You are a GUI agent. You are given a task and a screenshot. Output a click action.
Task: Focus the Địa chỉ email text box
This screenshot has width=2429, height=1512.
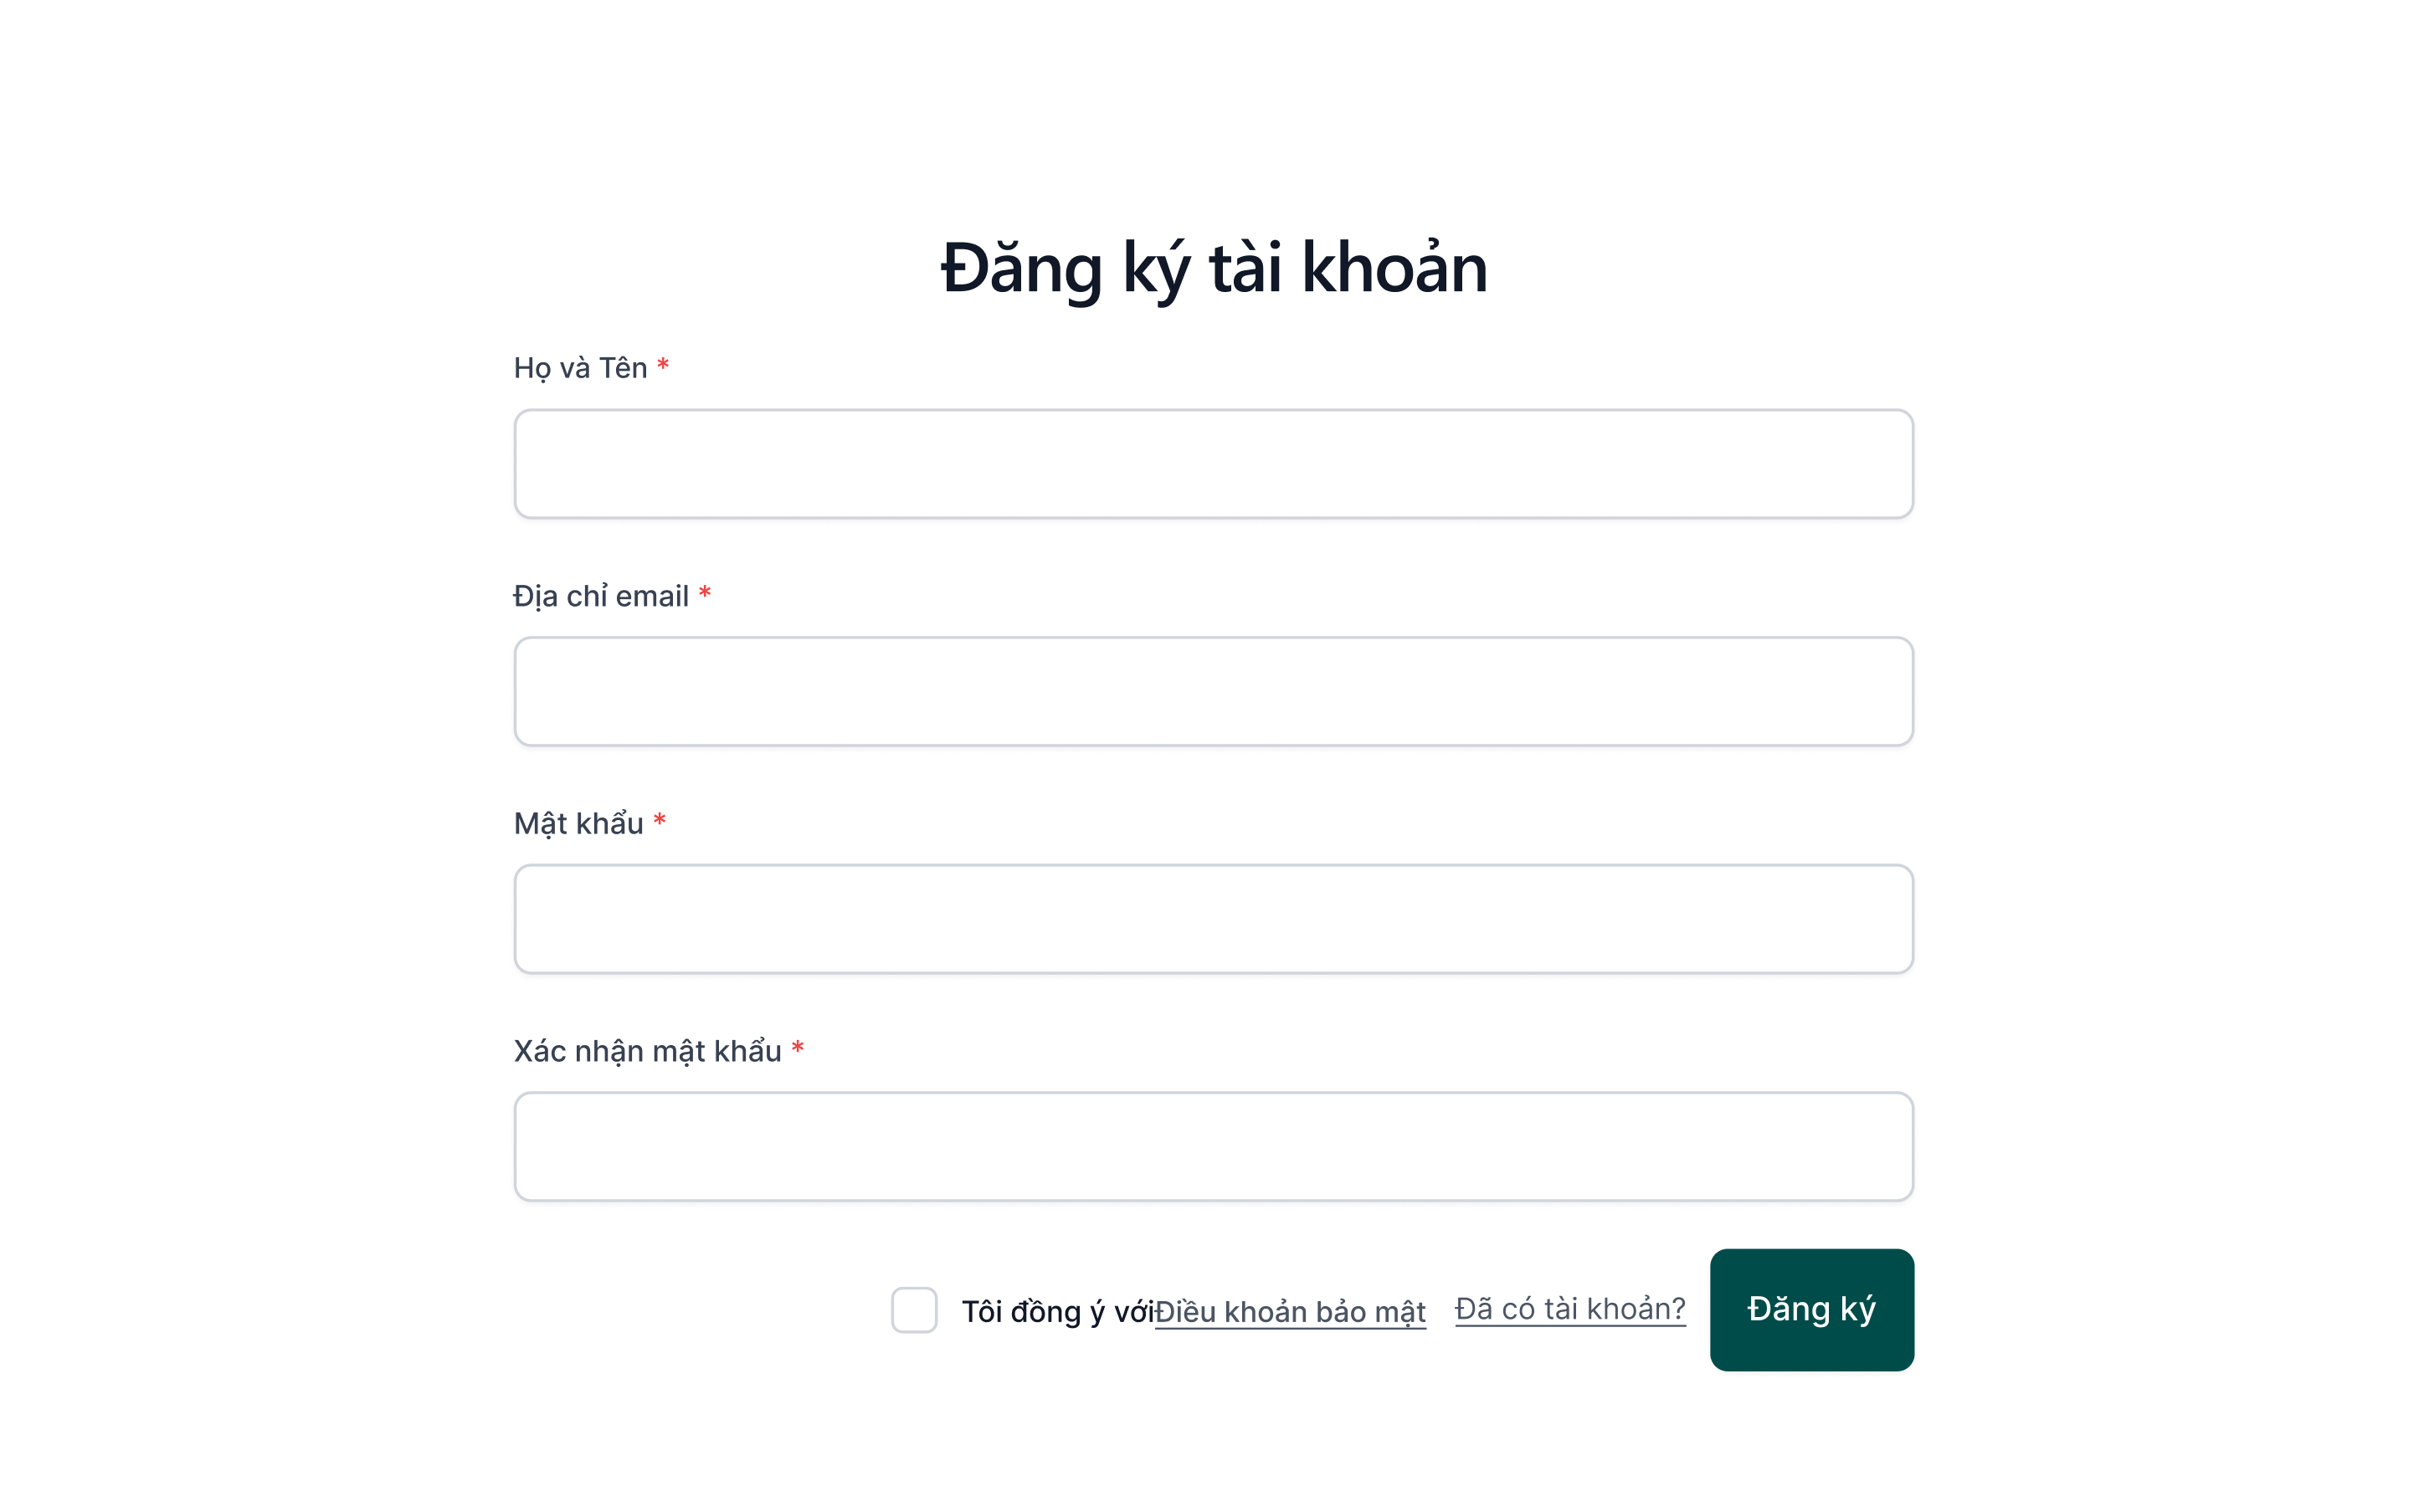pos(1213,691)
